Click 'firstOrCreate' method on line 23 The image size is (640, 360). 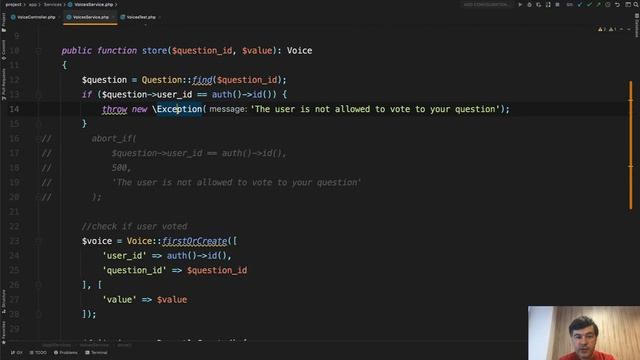click(x=195, y=241)
